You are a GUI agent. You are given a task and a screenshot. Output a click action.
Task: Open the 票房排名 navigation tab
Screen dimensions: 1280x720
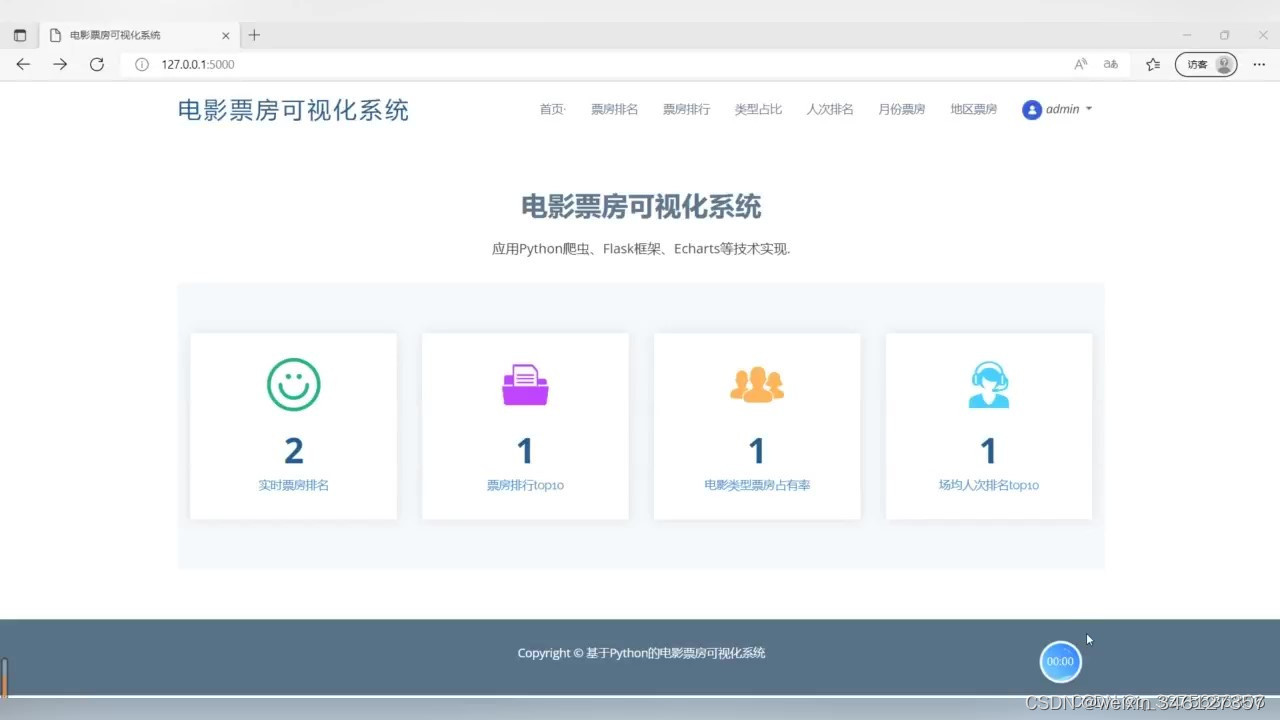click(614, 110)
